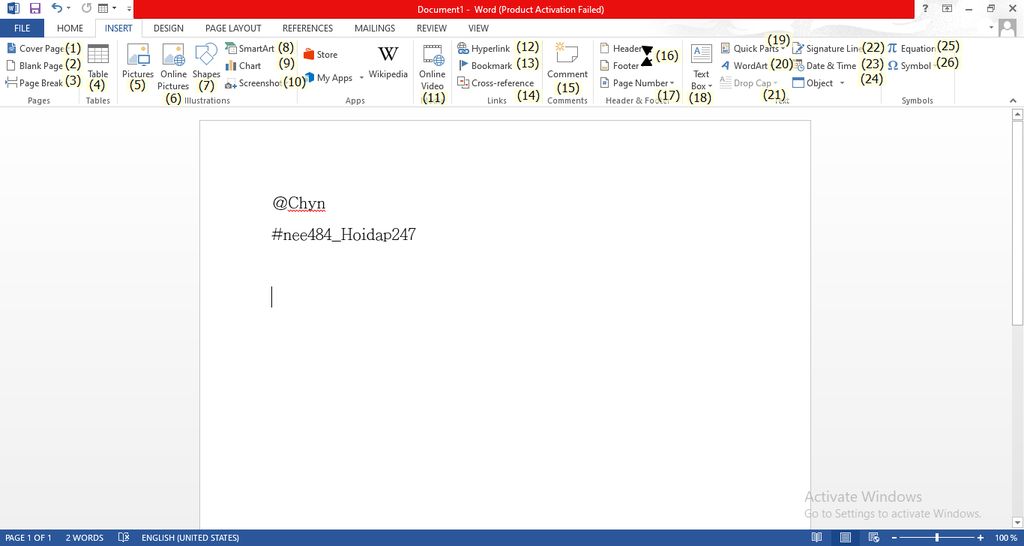Switch to Read Mode view
The width and height of the screenshot is (1024, 546).
tap(816, 538)
